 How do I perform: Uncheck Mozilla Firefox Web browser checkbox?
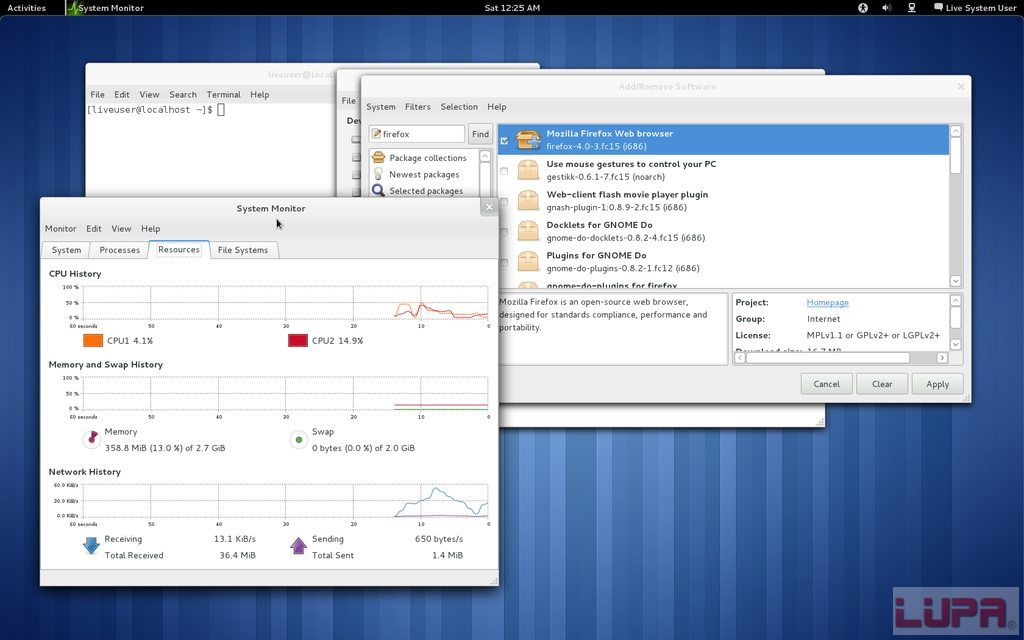click(x=504, y=140)
